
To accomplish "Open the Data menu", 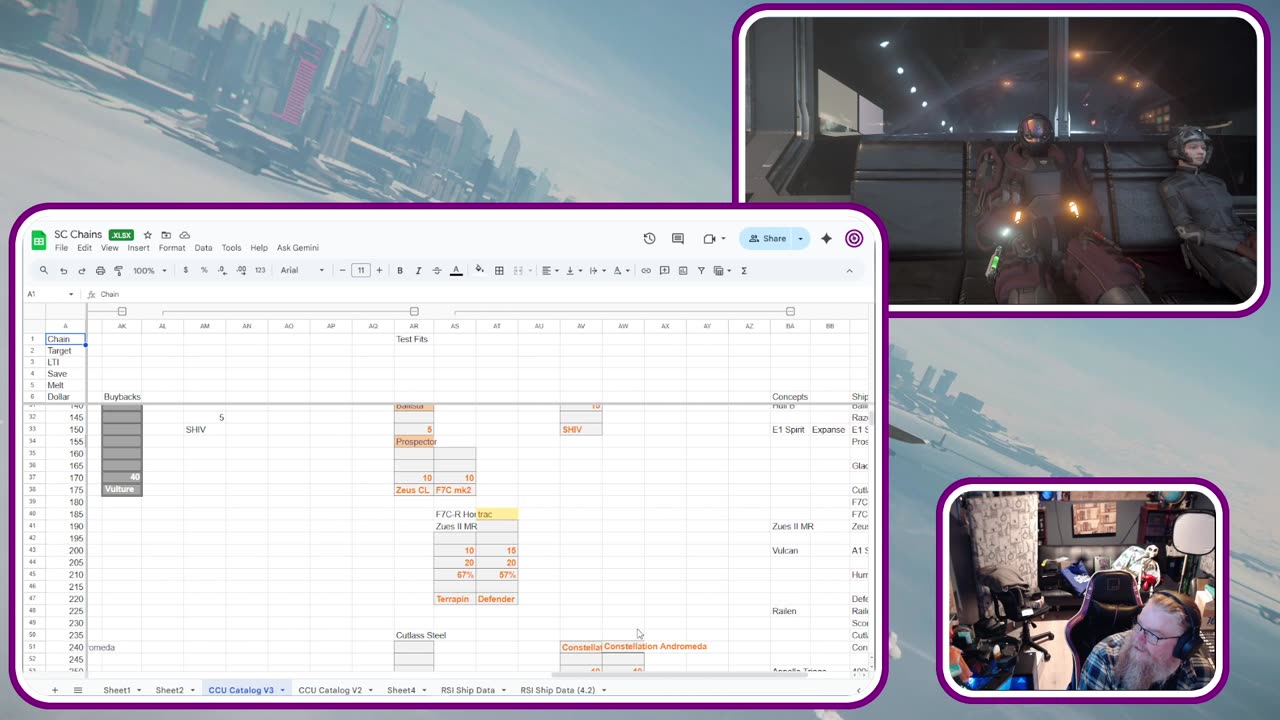I will [x=203, y=248].
